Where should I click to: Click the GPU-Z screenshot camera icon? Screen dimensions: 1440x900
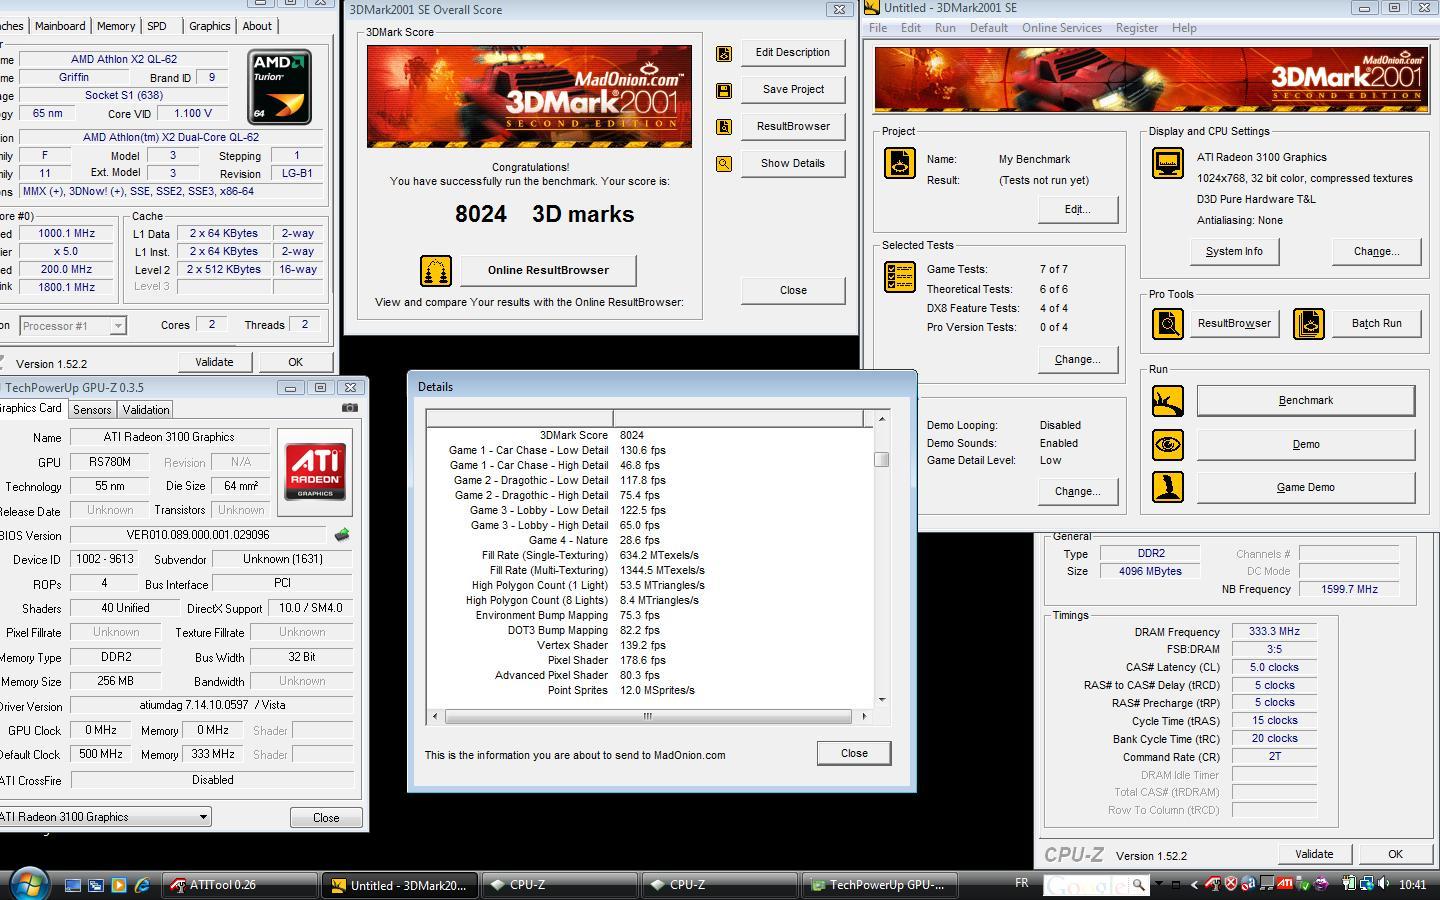pyautogui.click(x=349, y=408)
